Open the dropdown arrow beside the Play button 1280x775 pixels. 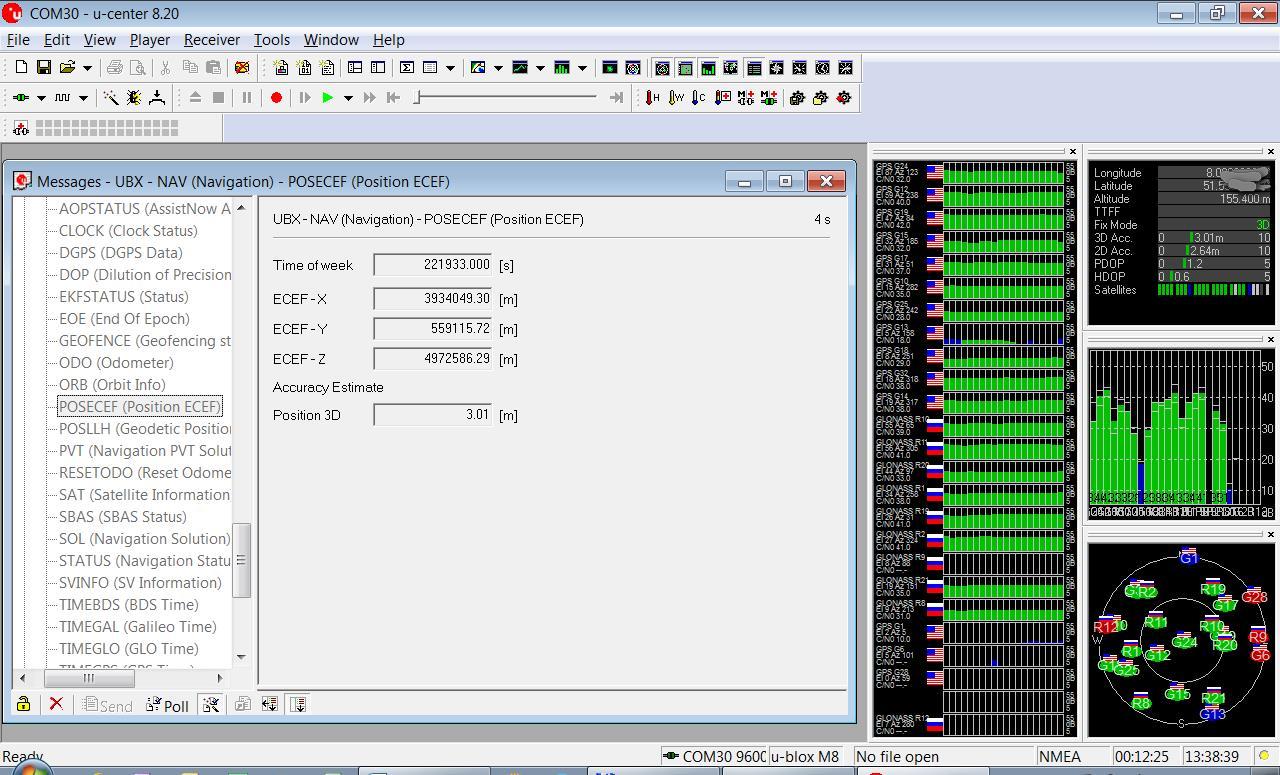350,97
